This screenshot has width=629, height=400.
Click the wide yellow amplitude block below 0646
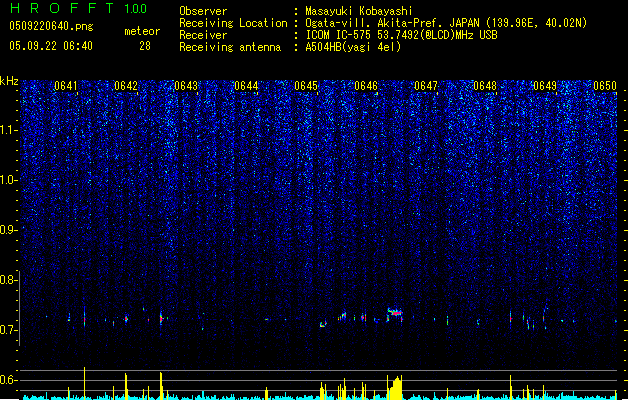click(397, 388)
